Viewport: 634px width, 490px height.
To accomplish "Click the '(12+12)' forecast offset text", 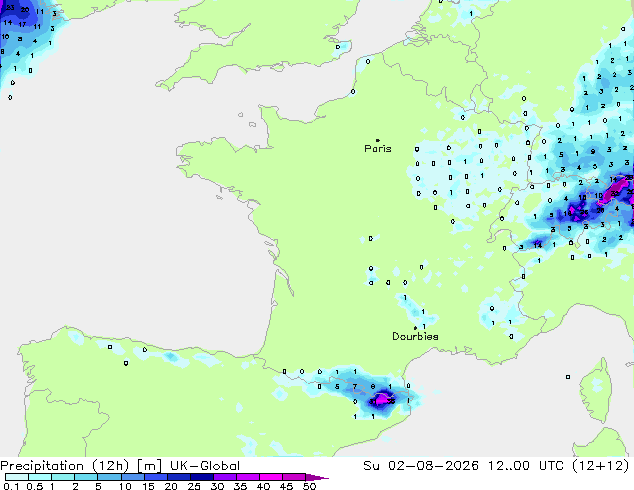I will click(601, 466).
